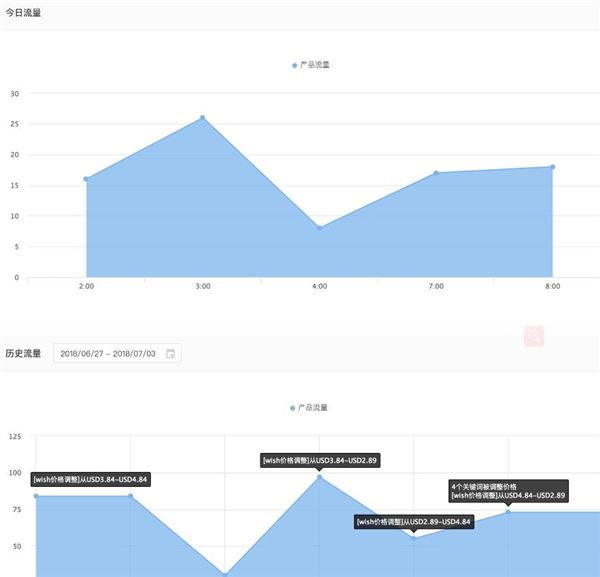Click the 4:00 x-axis label
This screenshot has width=600, height=577.
(320, 286)
